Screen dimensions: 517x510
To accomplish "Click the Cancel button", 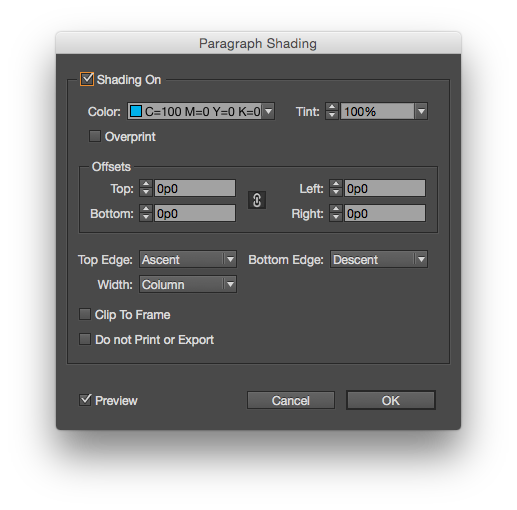I will (x=291, y=400).
